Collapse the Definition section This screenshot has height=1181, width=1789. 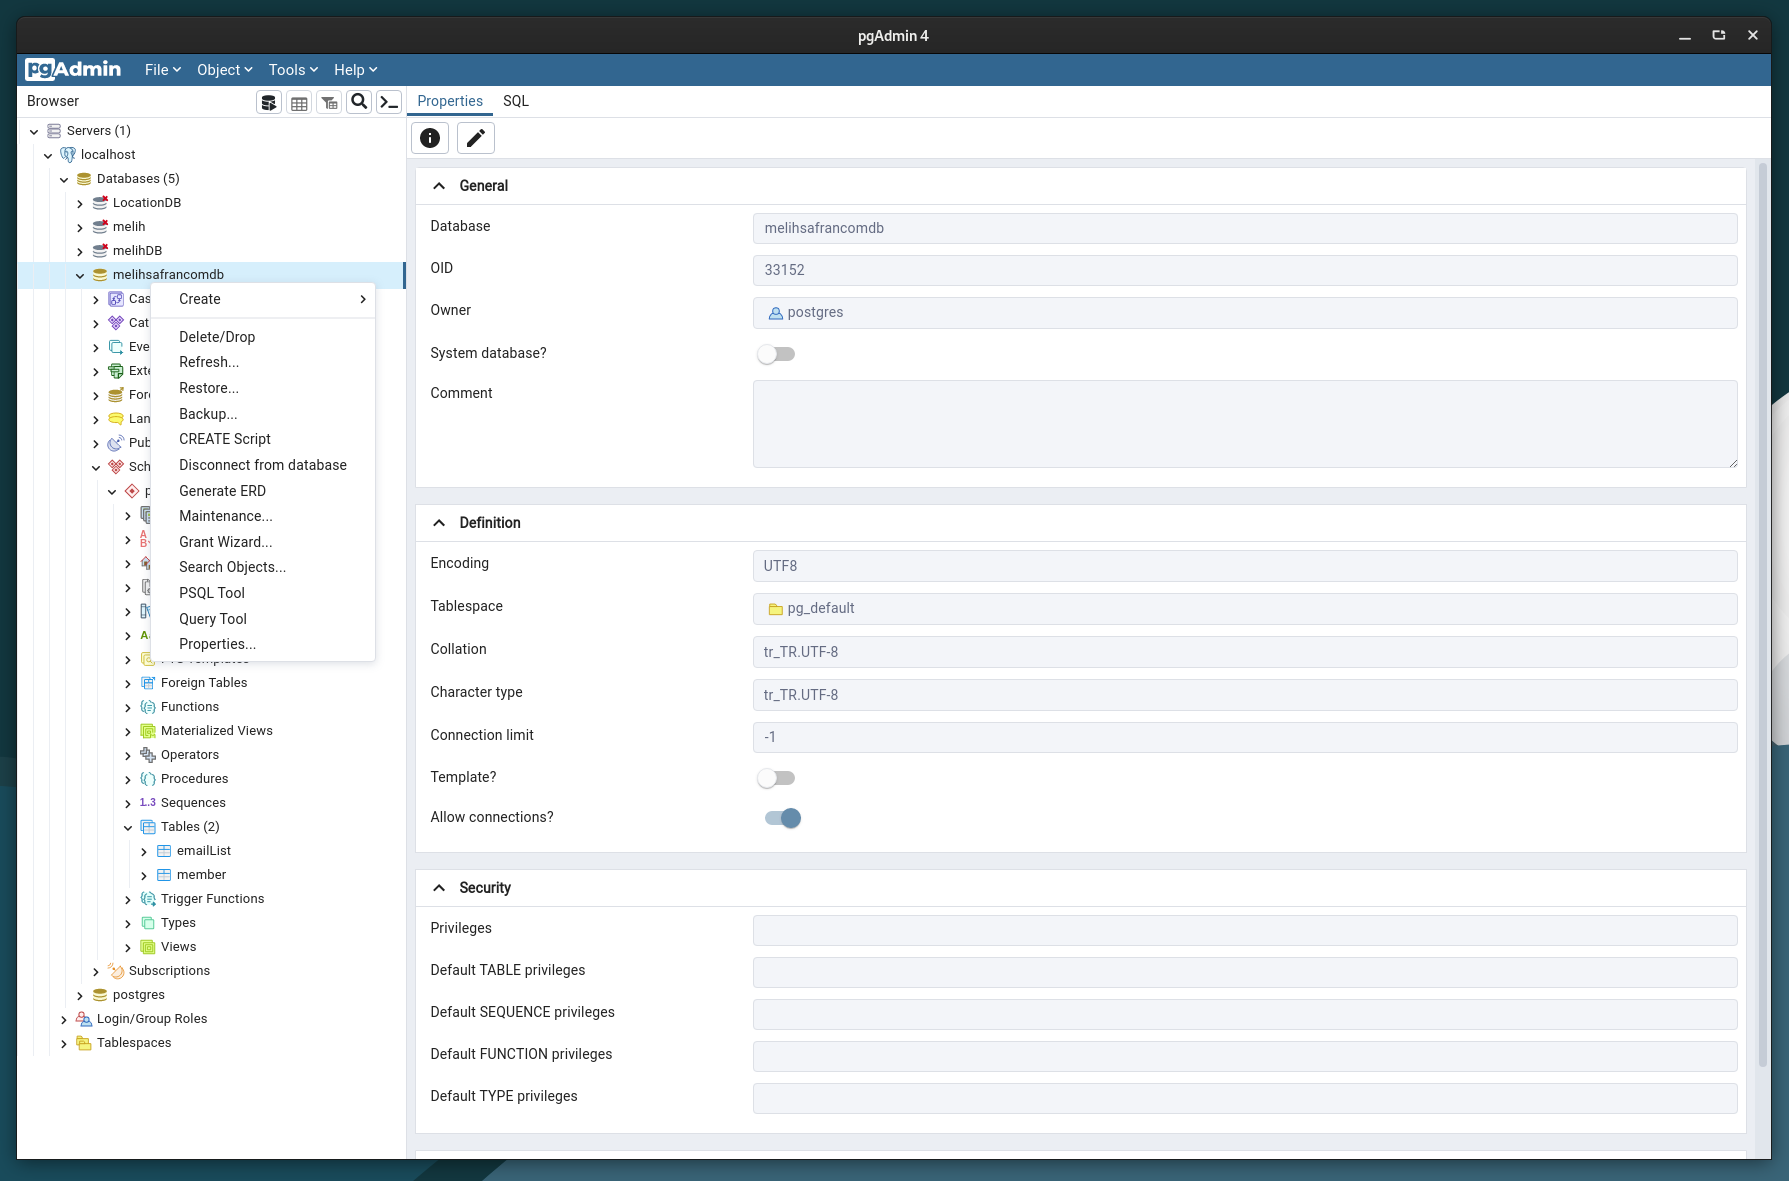click(439, 523)
